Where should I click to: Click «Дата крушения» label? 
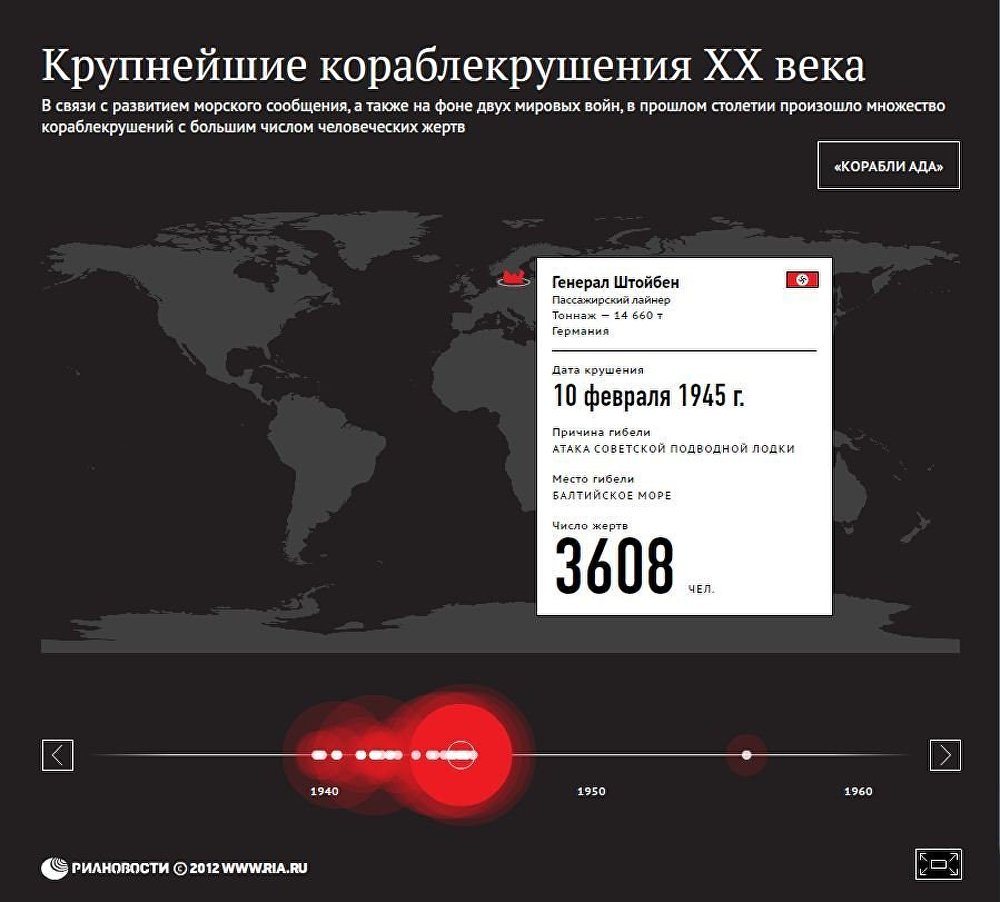(598, 370)
